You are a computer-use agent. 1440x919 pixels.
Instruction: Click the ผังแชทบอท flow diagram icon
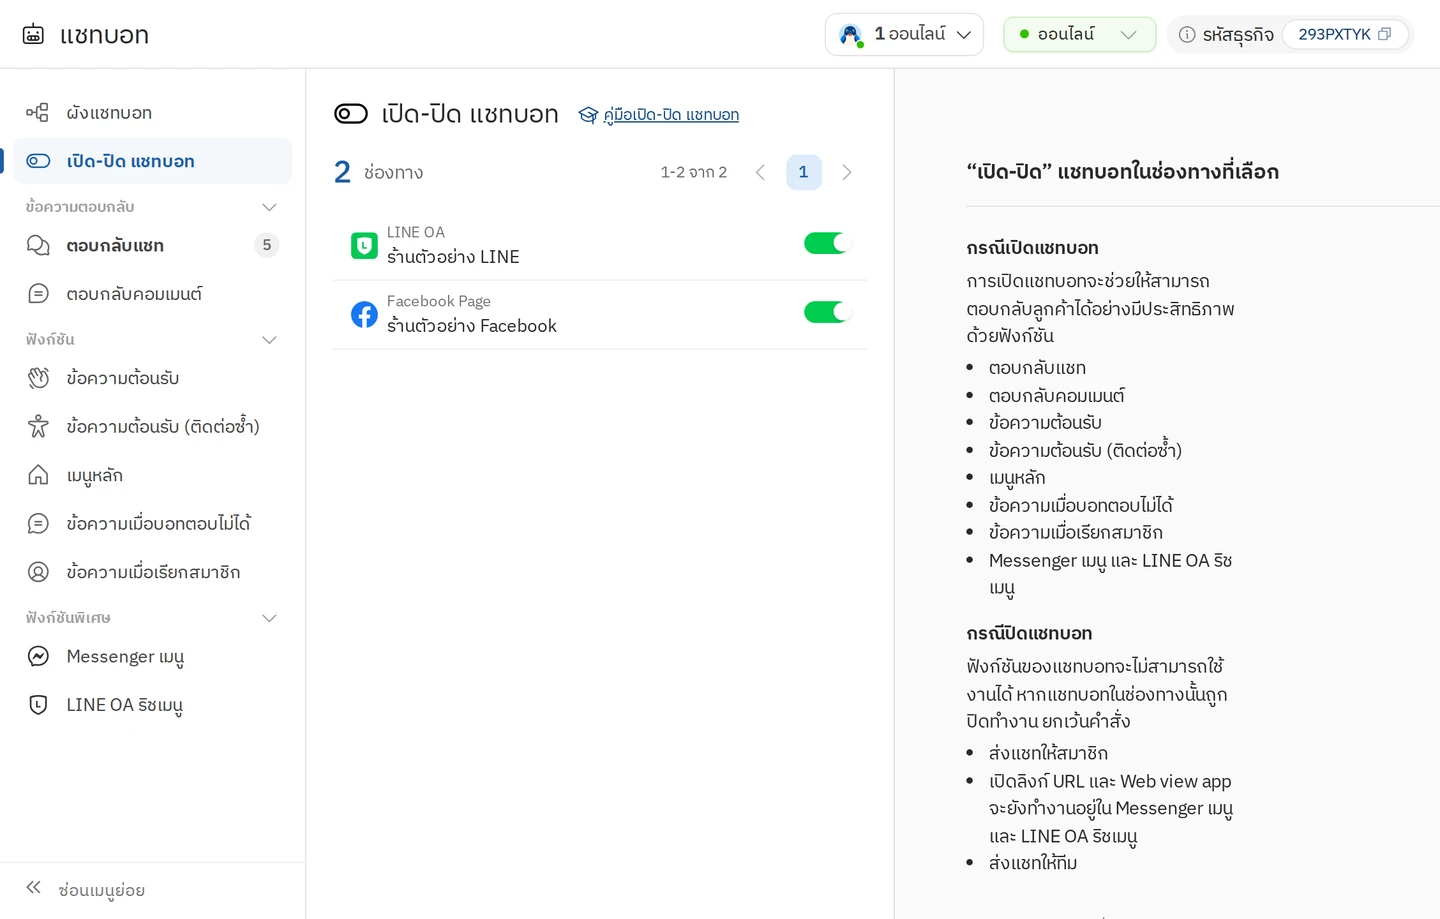(x=37, y=112)
